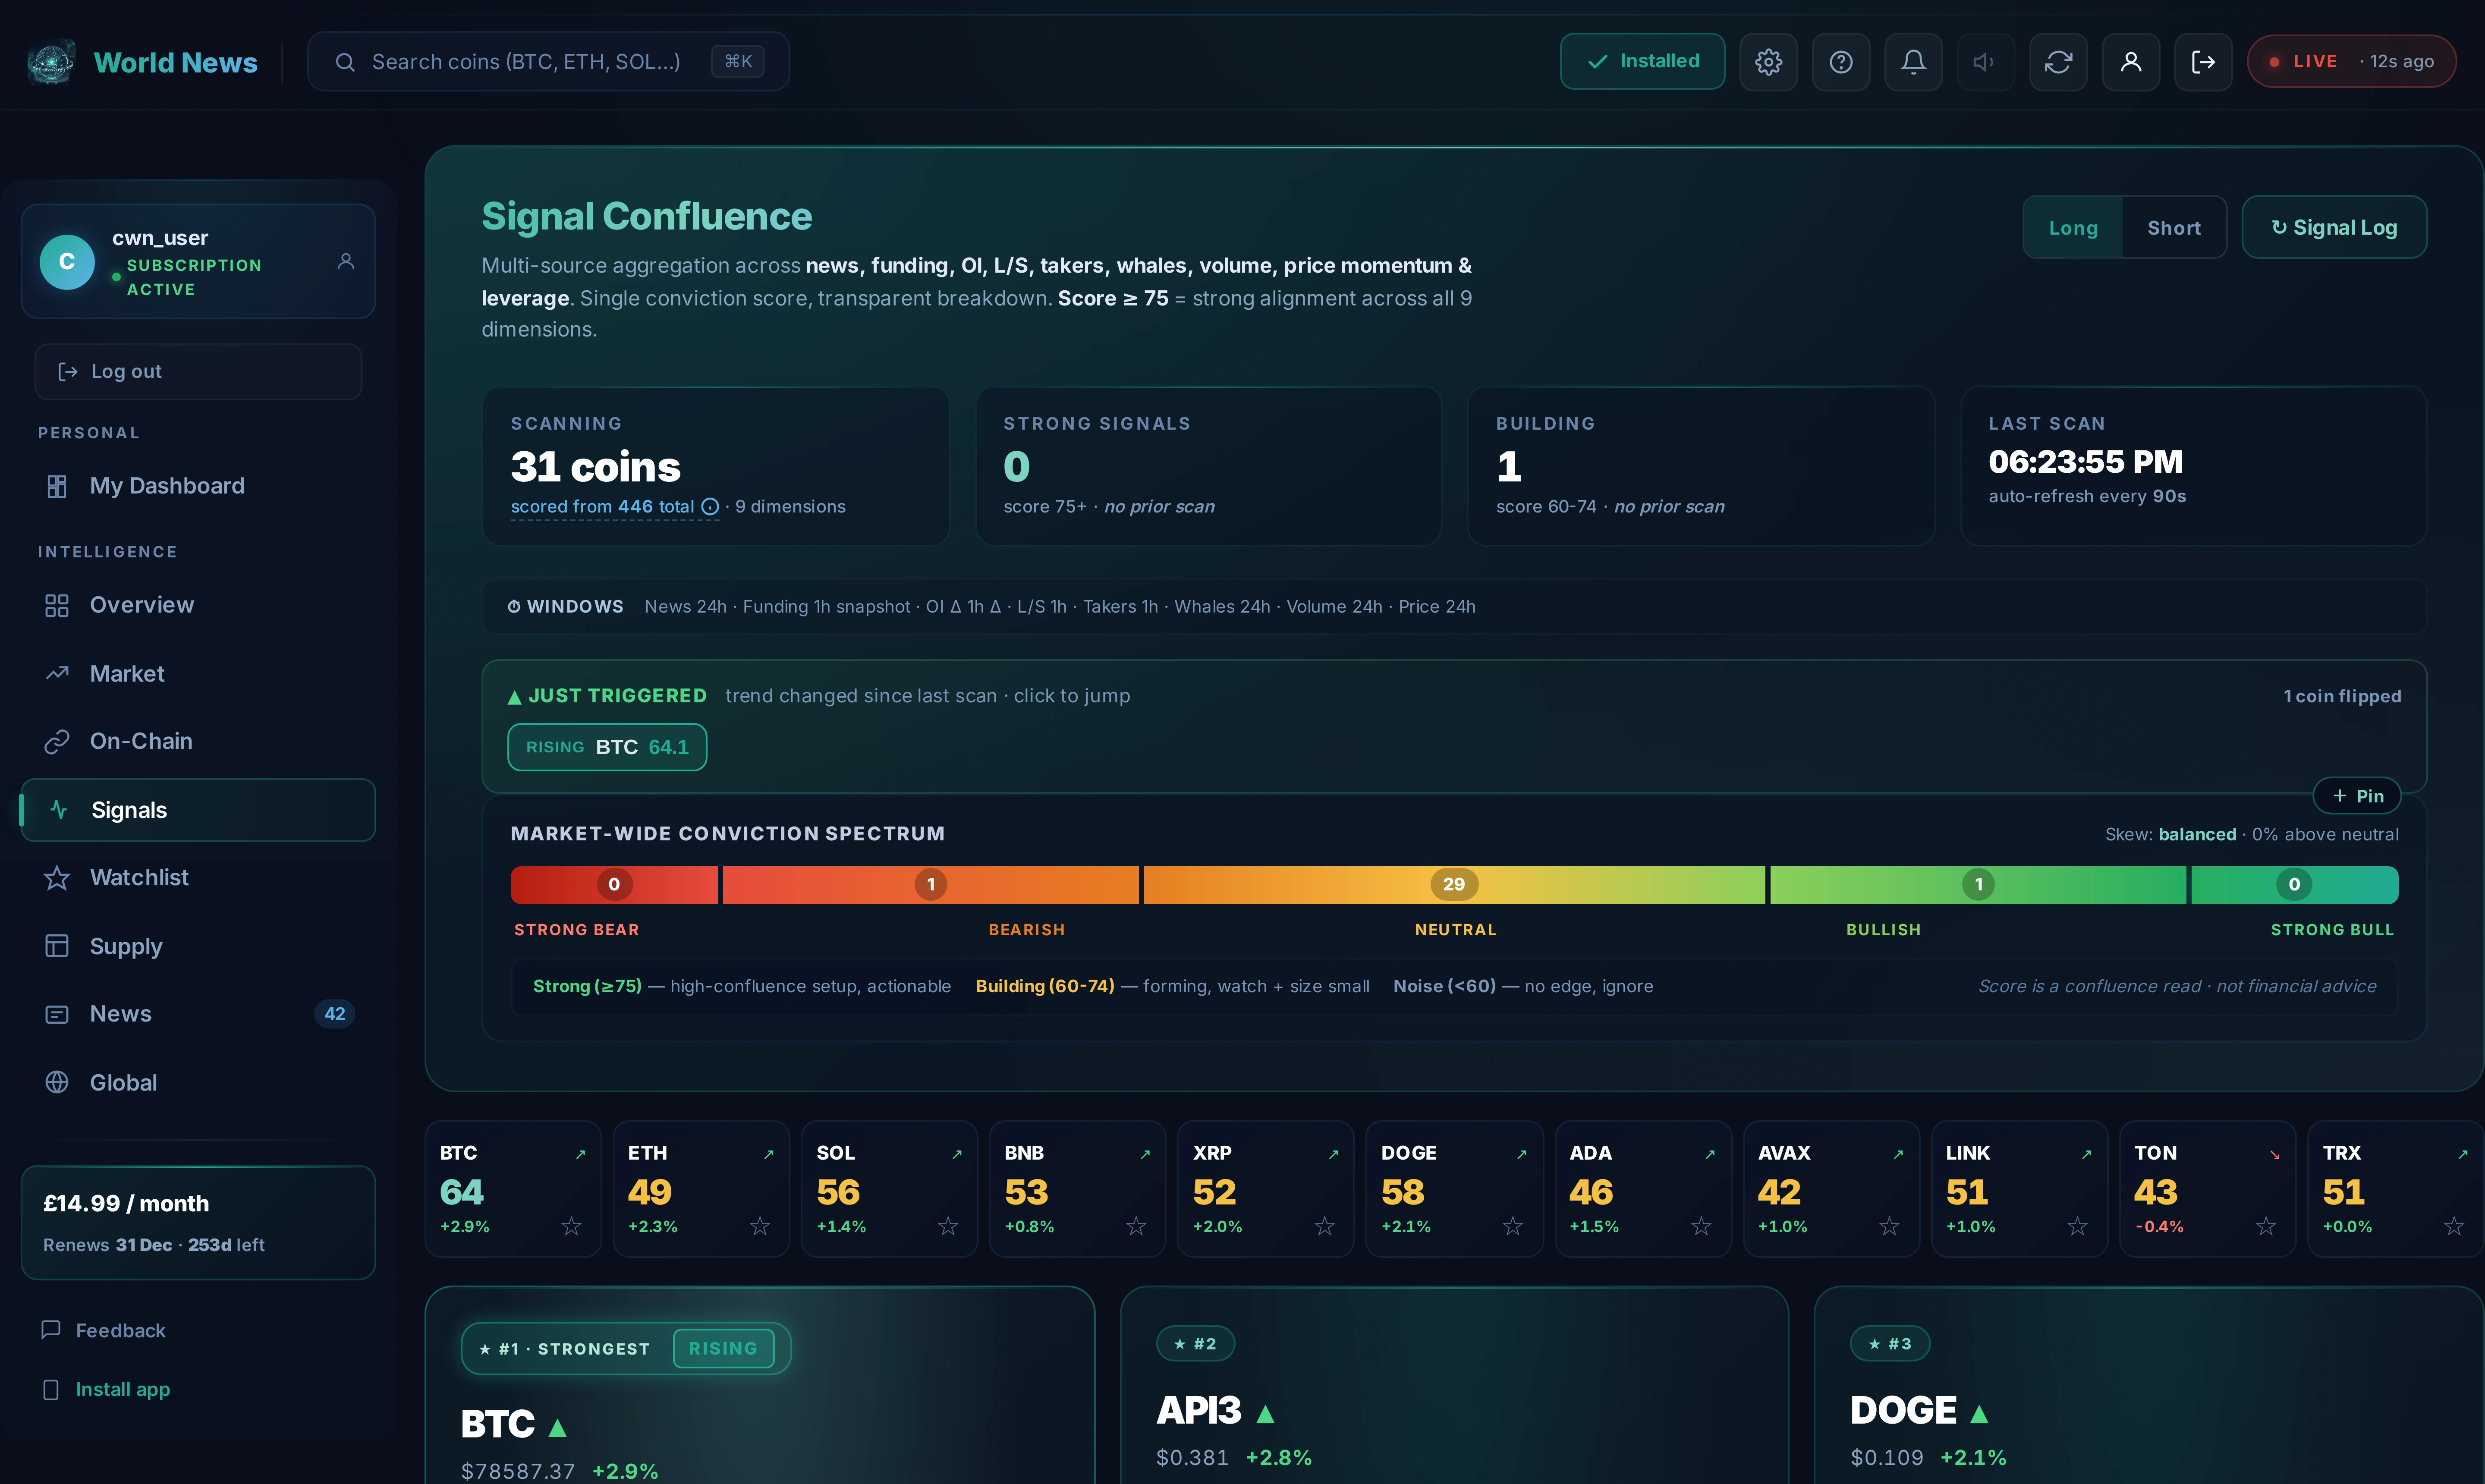The width and height of the screenshot is (2485, 1484).
Task: Star TON in the coin score strip
Action: point(2266,1226)
